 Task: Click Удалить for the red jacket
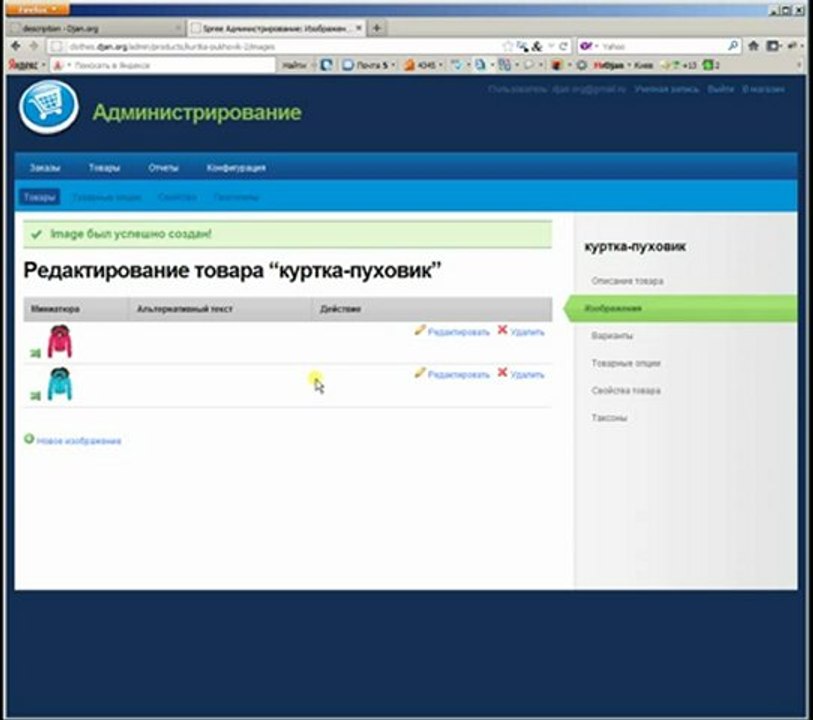click(x=527, y=332)
